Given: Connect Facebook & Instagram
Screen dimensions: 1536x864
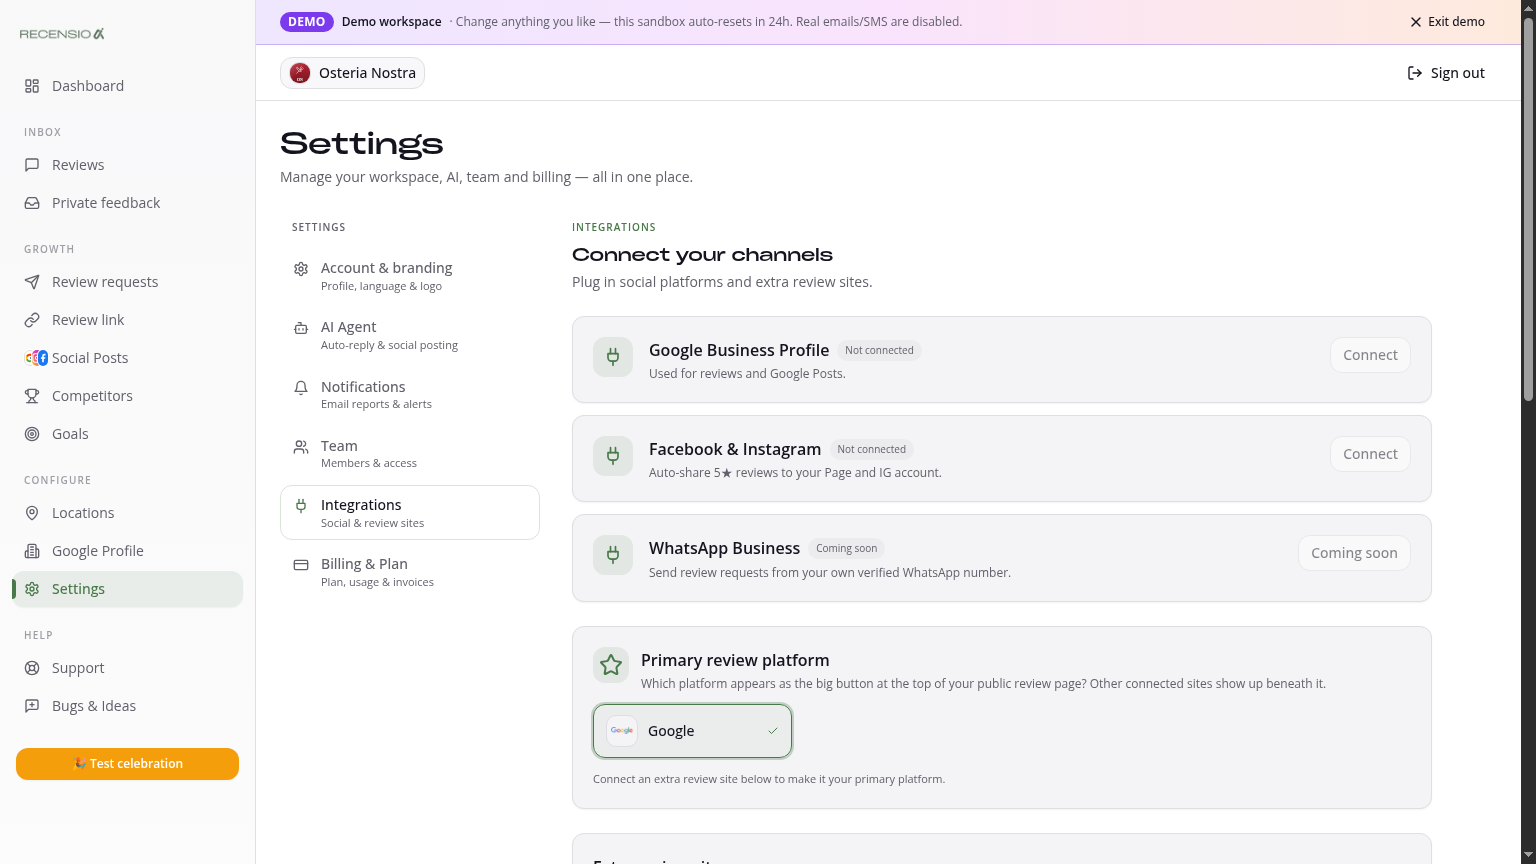Looking at the screenshot, I should (1370, 454).
